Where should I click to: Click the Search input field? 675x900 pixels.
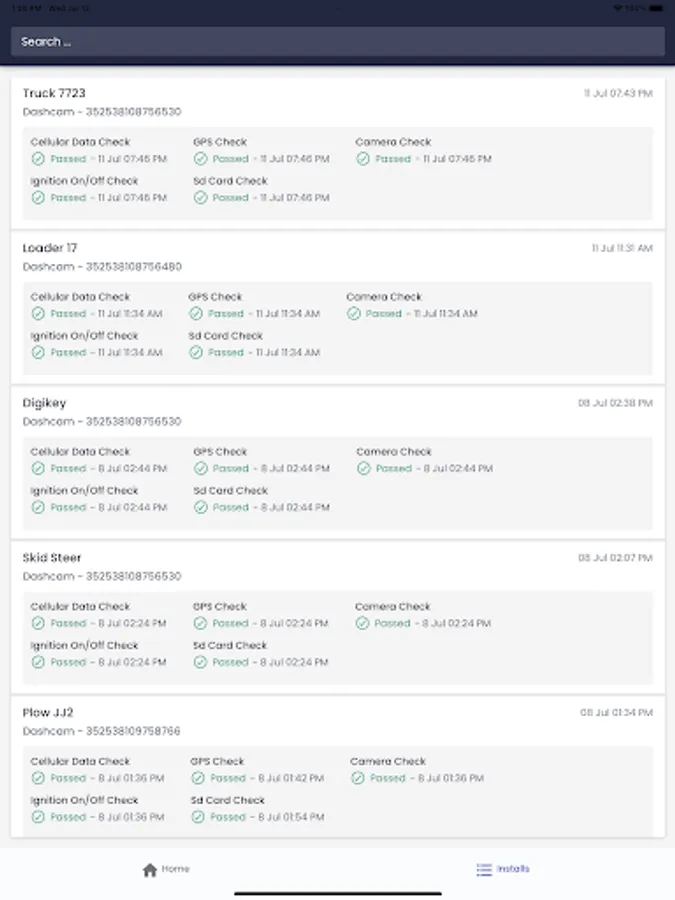(337, 42)
